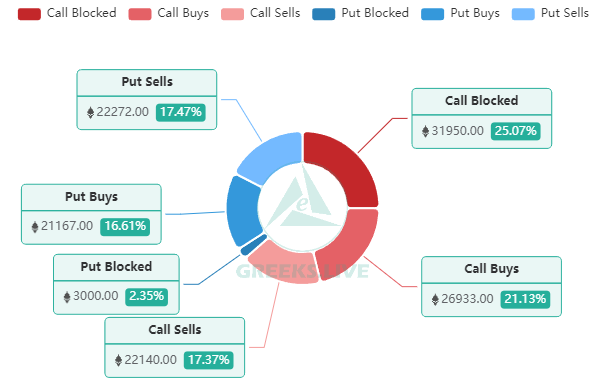Select the thin Put Blocked donut slice
599x384 pixels.
[x=253, y=245]
